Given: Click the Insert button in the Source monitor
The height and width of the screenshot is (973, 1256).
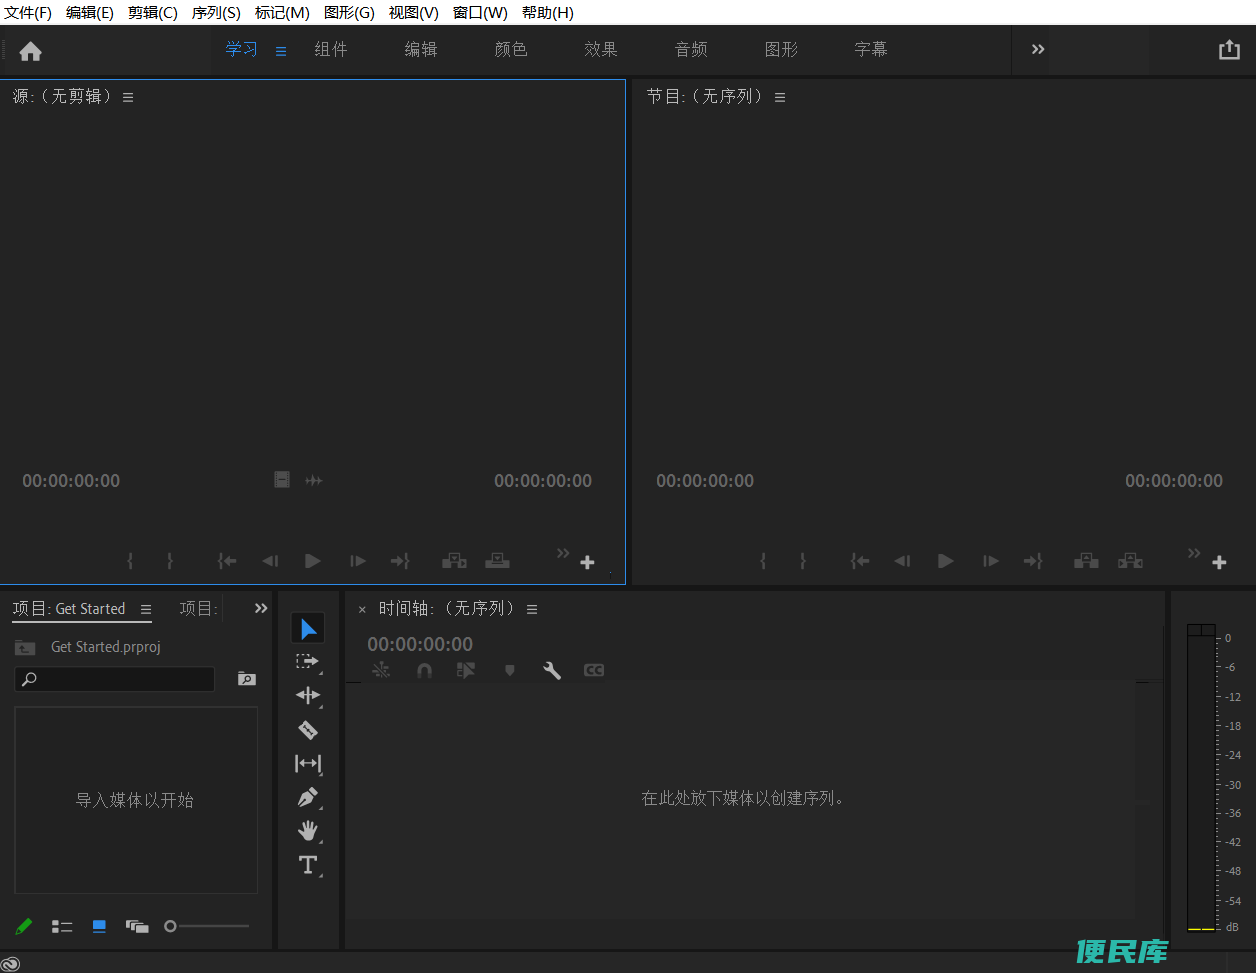Looking at the screenshot, I should pyautogui.click(x=454, y=561).
